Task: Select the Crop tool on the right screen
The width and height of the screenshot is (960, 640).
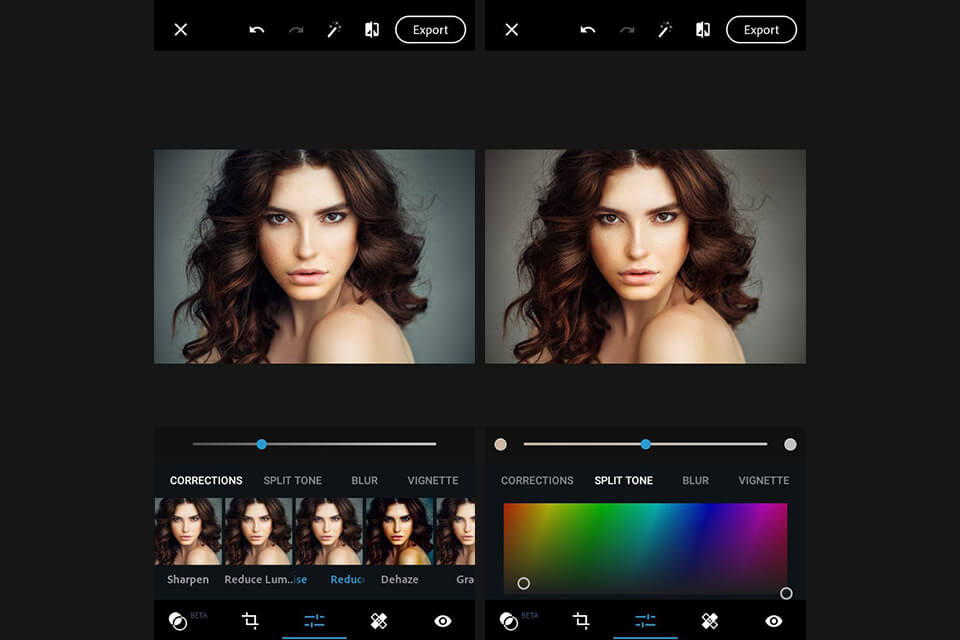Action: click(583, 621)
